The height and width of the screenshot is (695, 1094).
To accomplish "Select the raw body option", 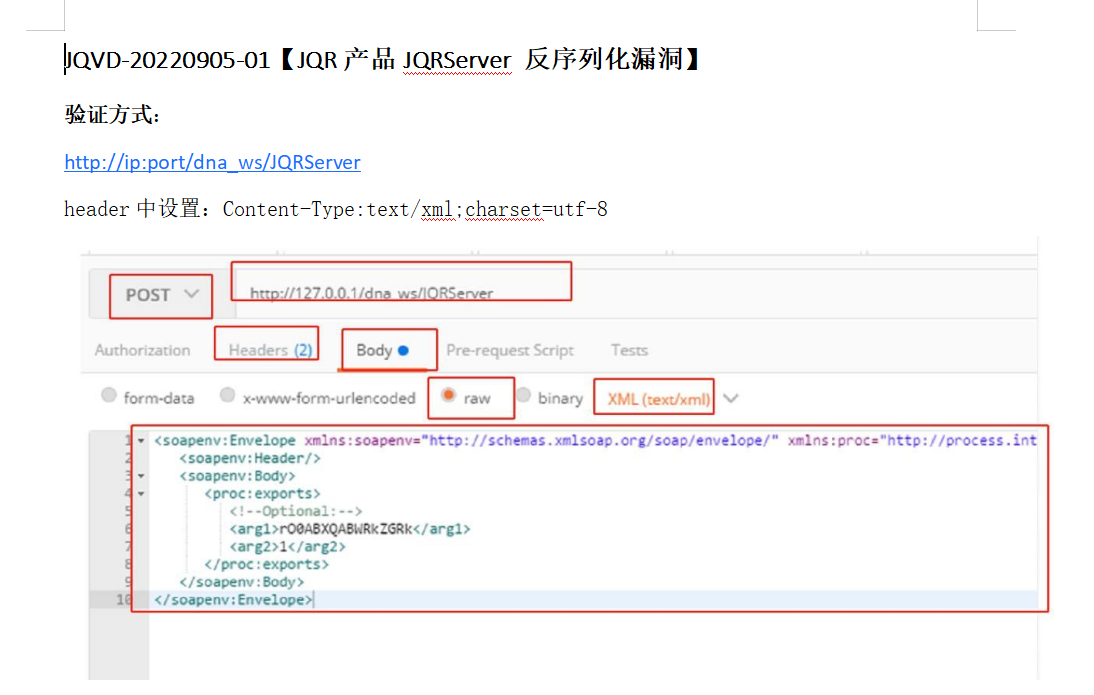I will [449, 397].
